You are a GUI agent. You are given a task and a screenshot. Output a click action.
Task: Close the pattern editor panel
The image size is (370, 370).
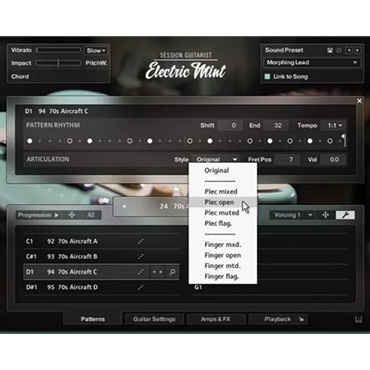coord(359,101)
